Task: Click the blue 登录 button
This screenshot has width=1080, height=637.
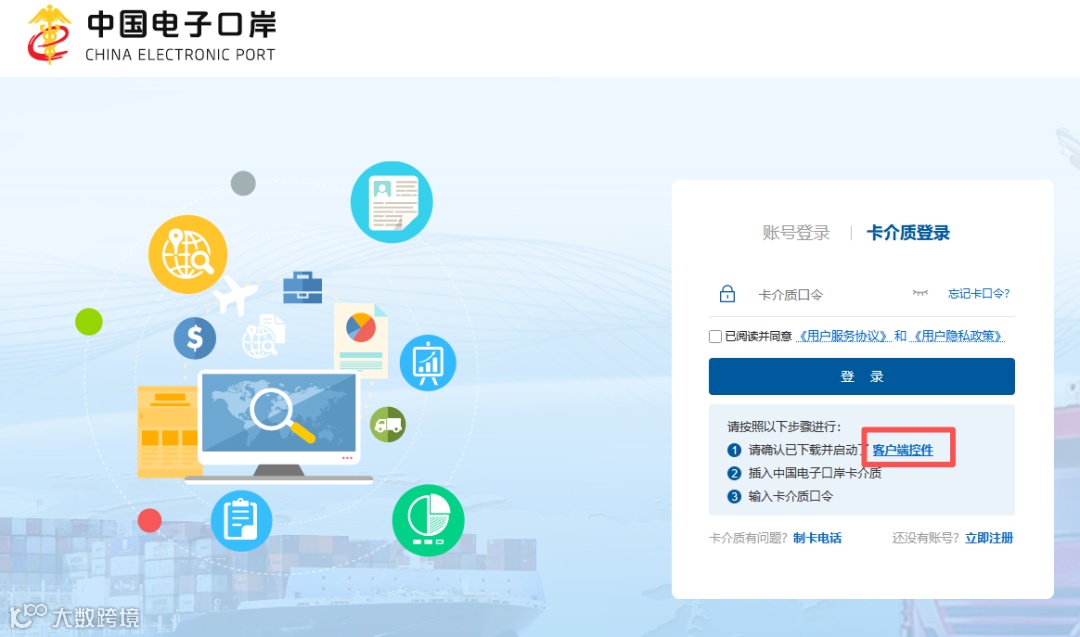Action: coord(862,376)
